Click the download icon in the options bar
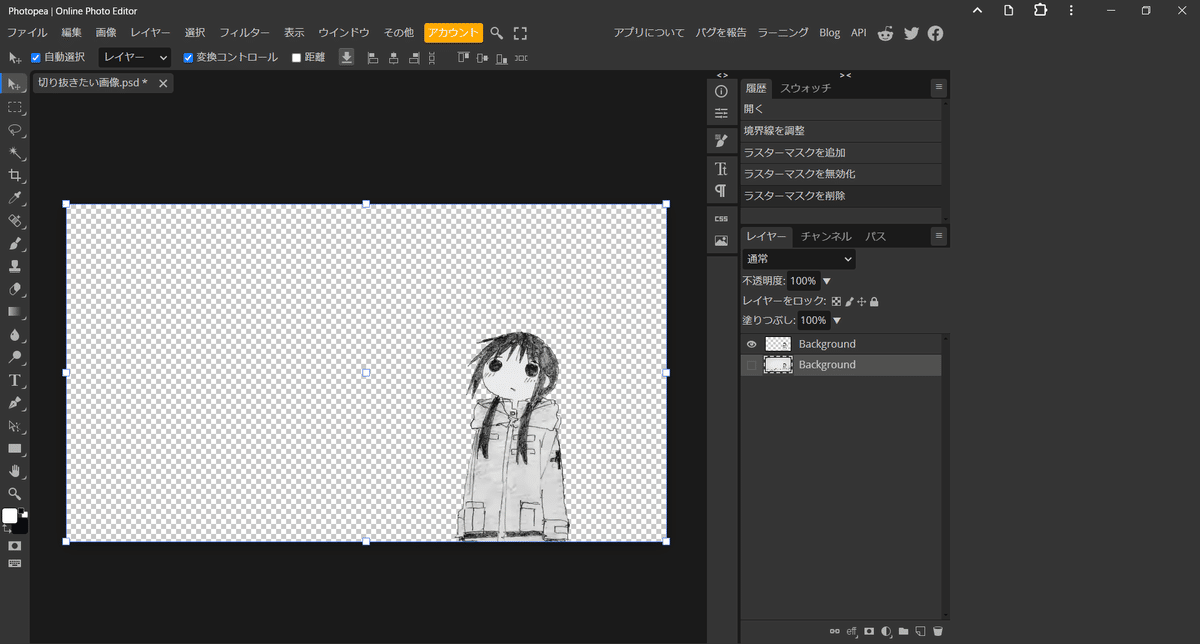 346,57
